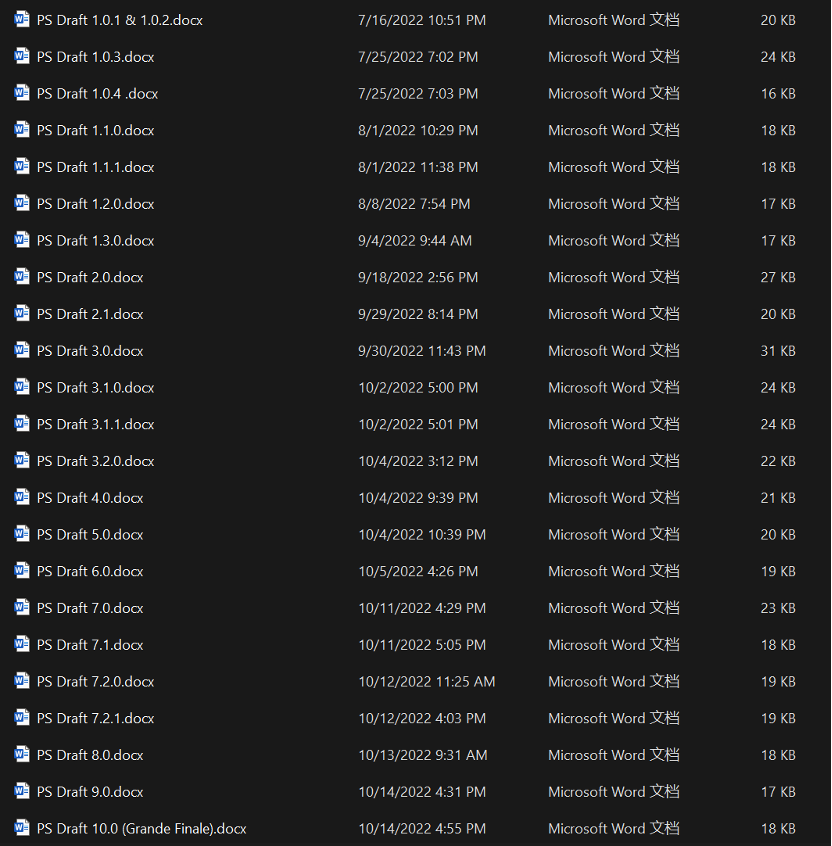This screenshot has width=832, height=846.
Task: Select file name PS Draft 5.0.docx
Action: click(90, 535)
